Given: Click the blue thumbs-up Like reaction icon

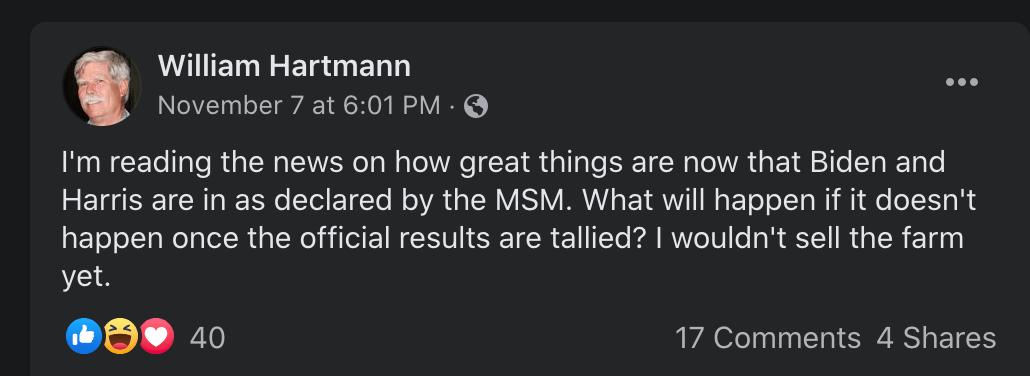Looking at the screenshot, I should (x=83, y=337).
